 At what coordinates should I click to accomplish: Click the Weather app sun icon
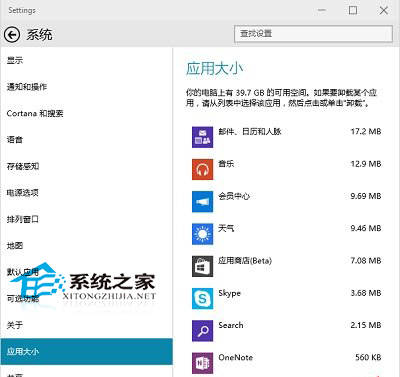(x=202, y=234)
